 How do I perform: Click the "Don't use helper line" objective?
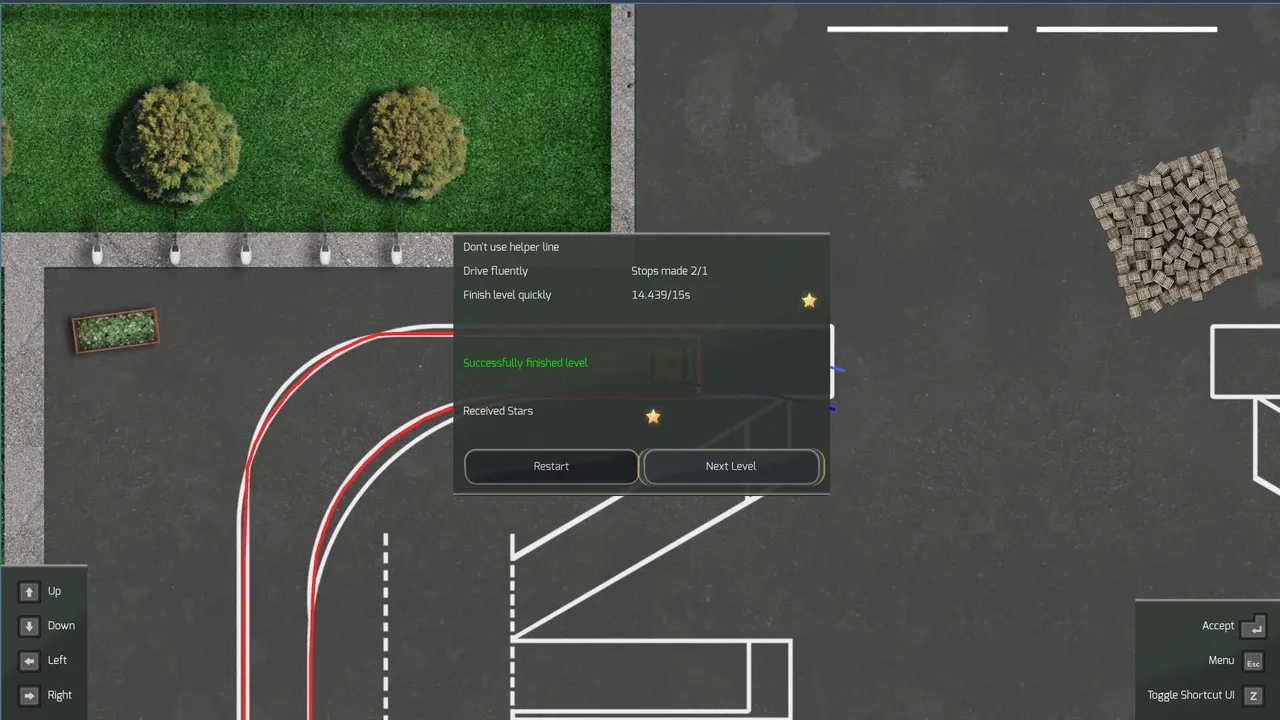tap(511, 247)
